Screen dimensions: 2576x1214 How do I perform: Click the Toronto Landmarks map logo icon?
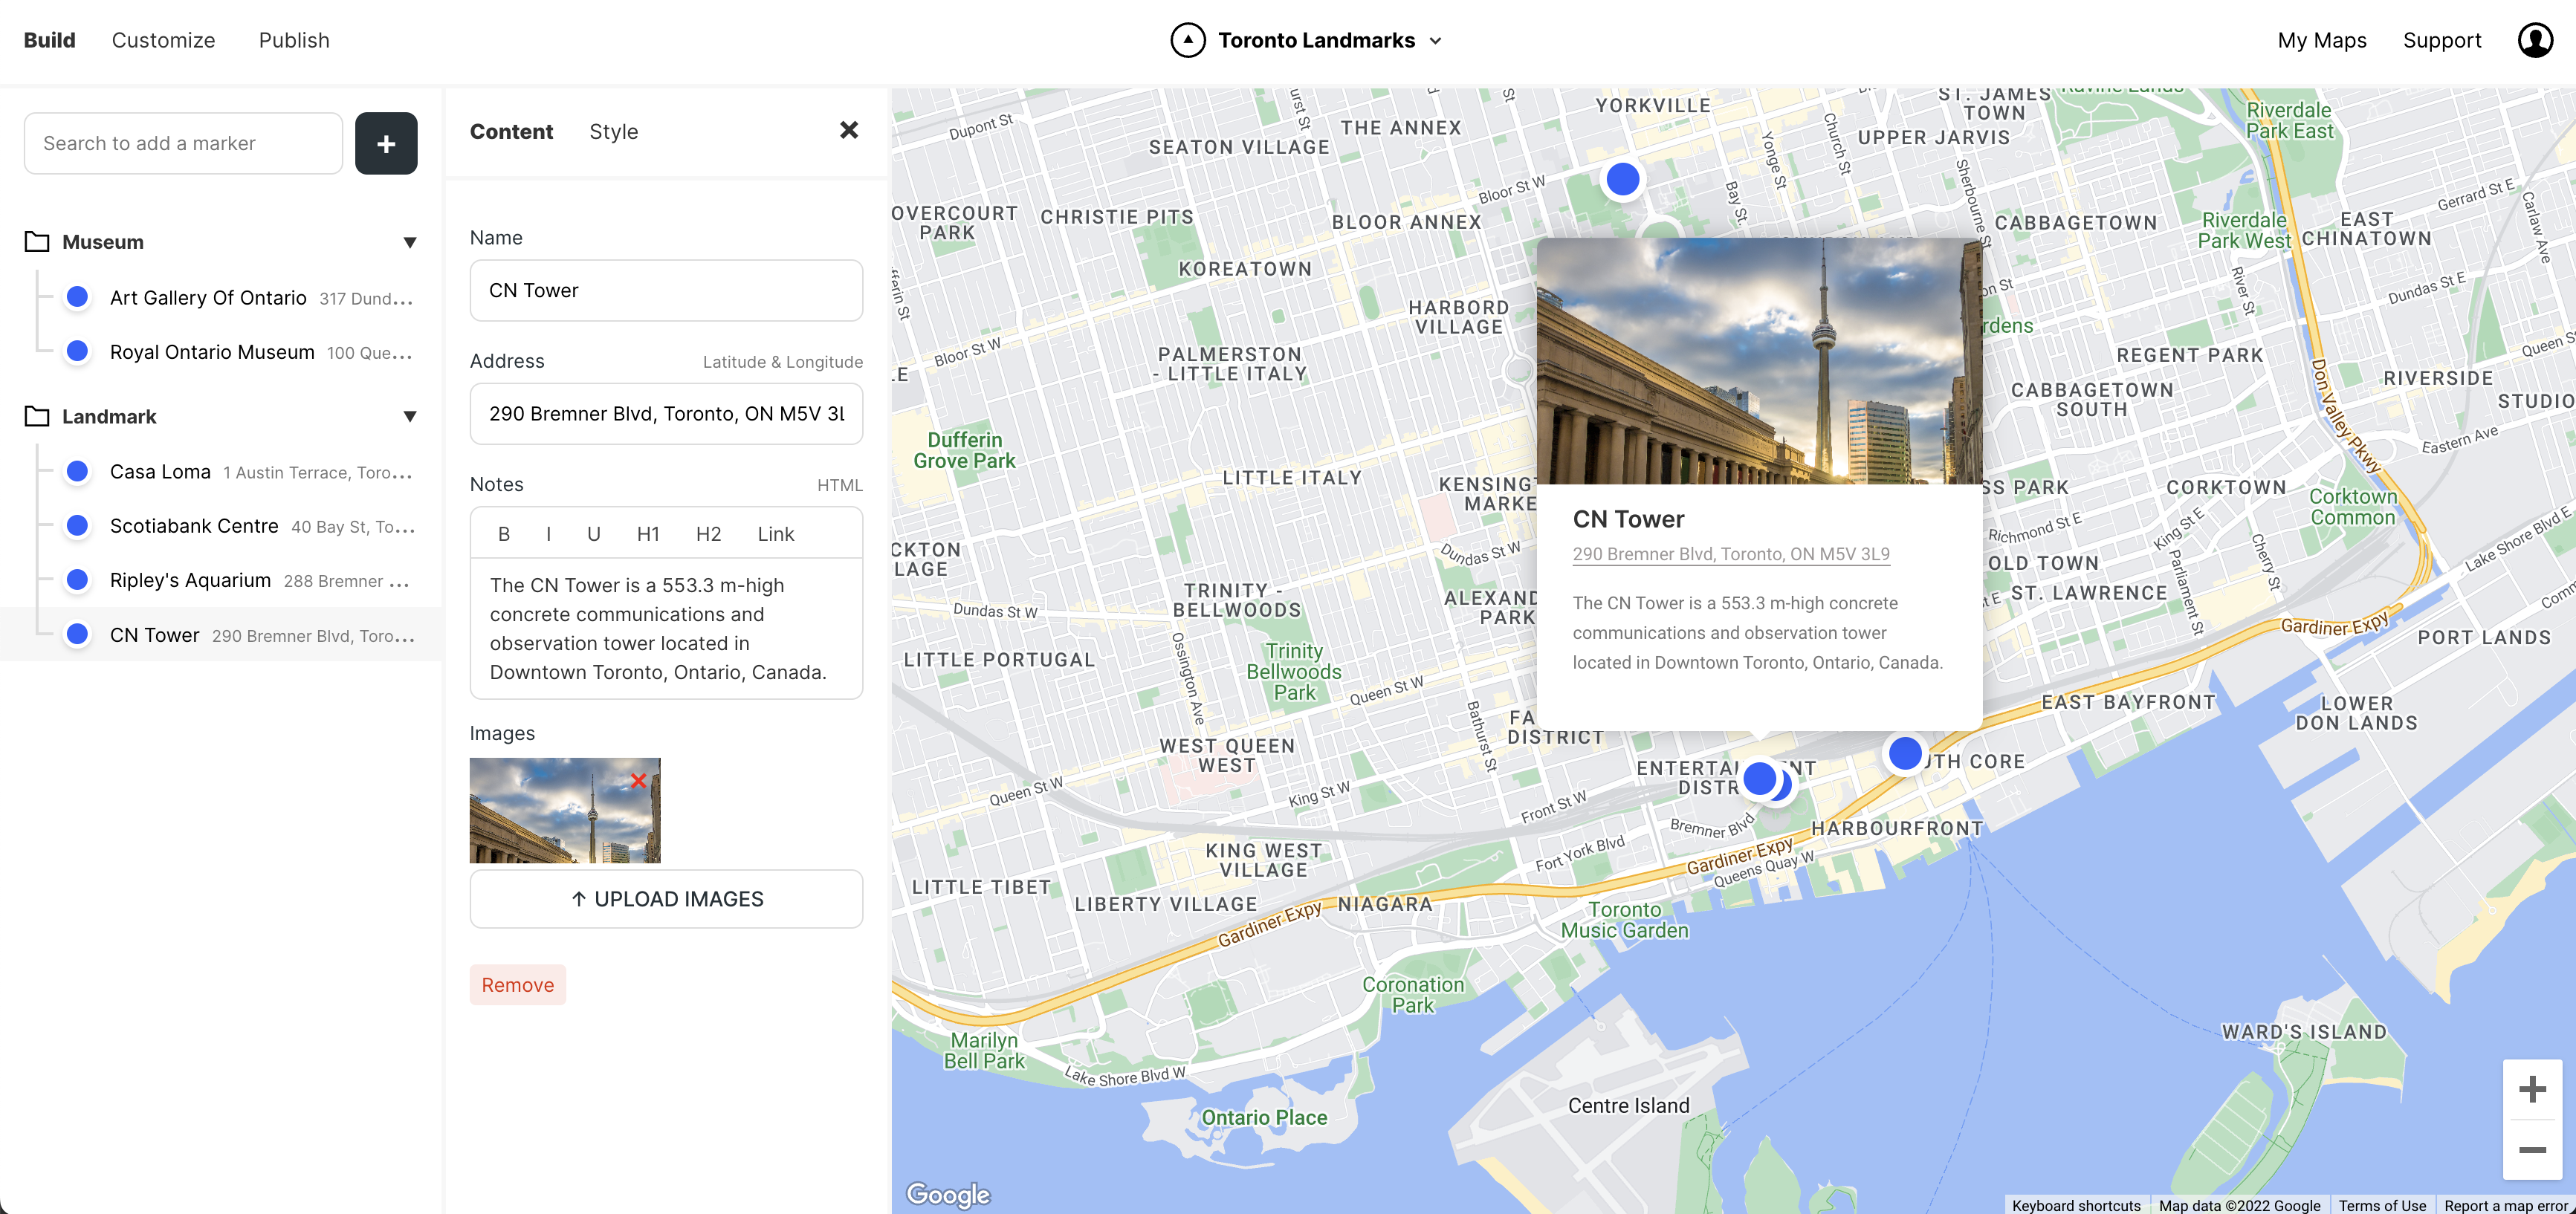1188,40
